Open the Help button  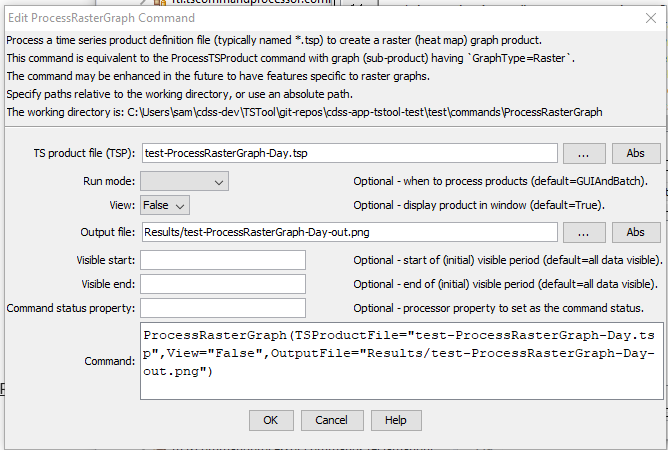pyautogui.click(x=396, y=421)
